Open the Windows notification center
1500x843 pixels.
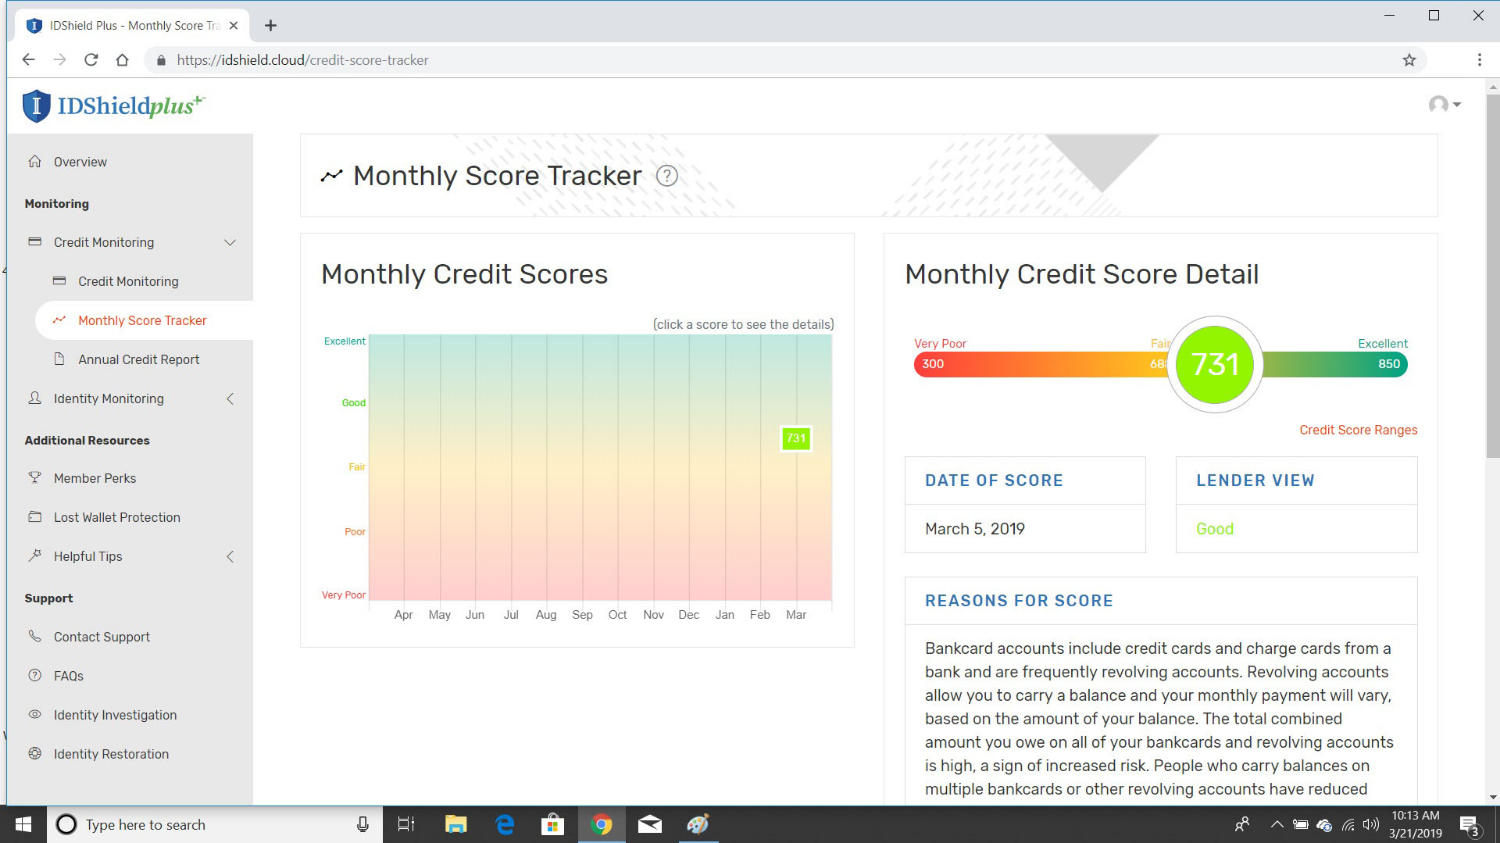pos(1469,825)
